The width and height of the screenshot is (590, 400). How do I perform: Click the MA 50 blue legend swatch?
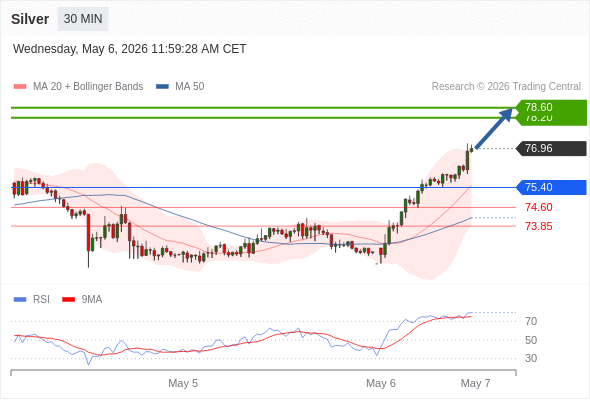tap(162, 87)
